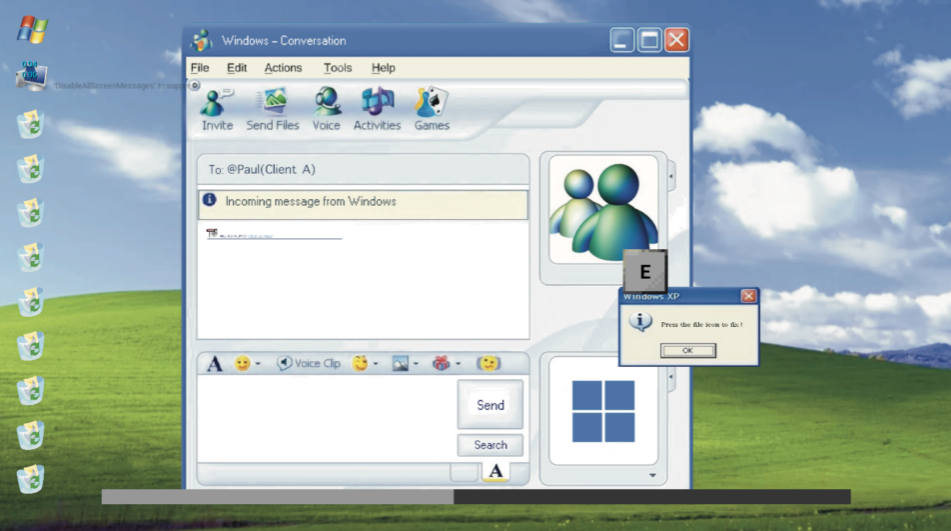The image size is (951, 531).
Task: Record a Voice Clip
Action: click(308, 363)
